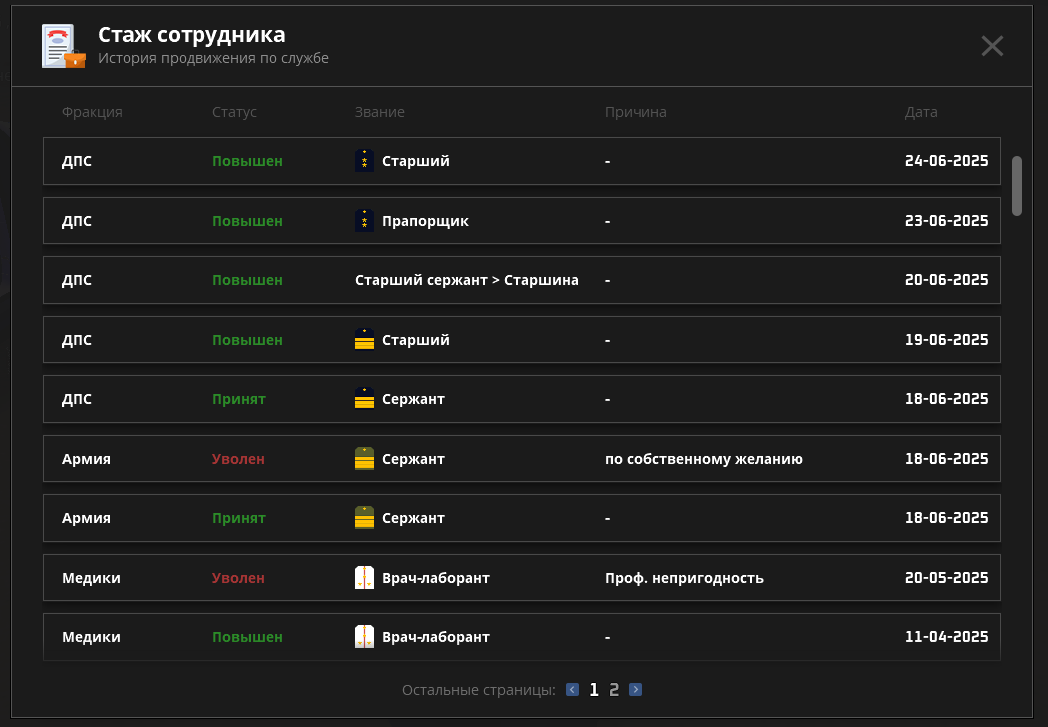Click the Фракция column header

click(x=92, y=112)
